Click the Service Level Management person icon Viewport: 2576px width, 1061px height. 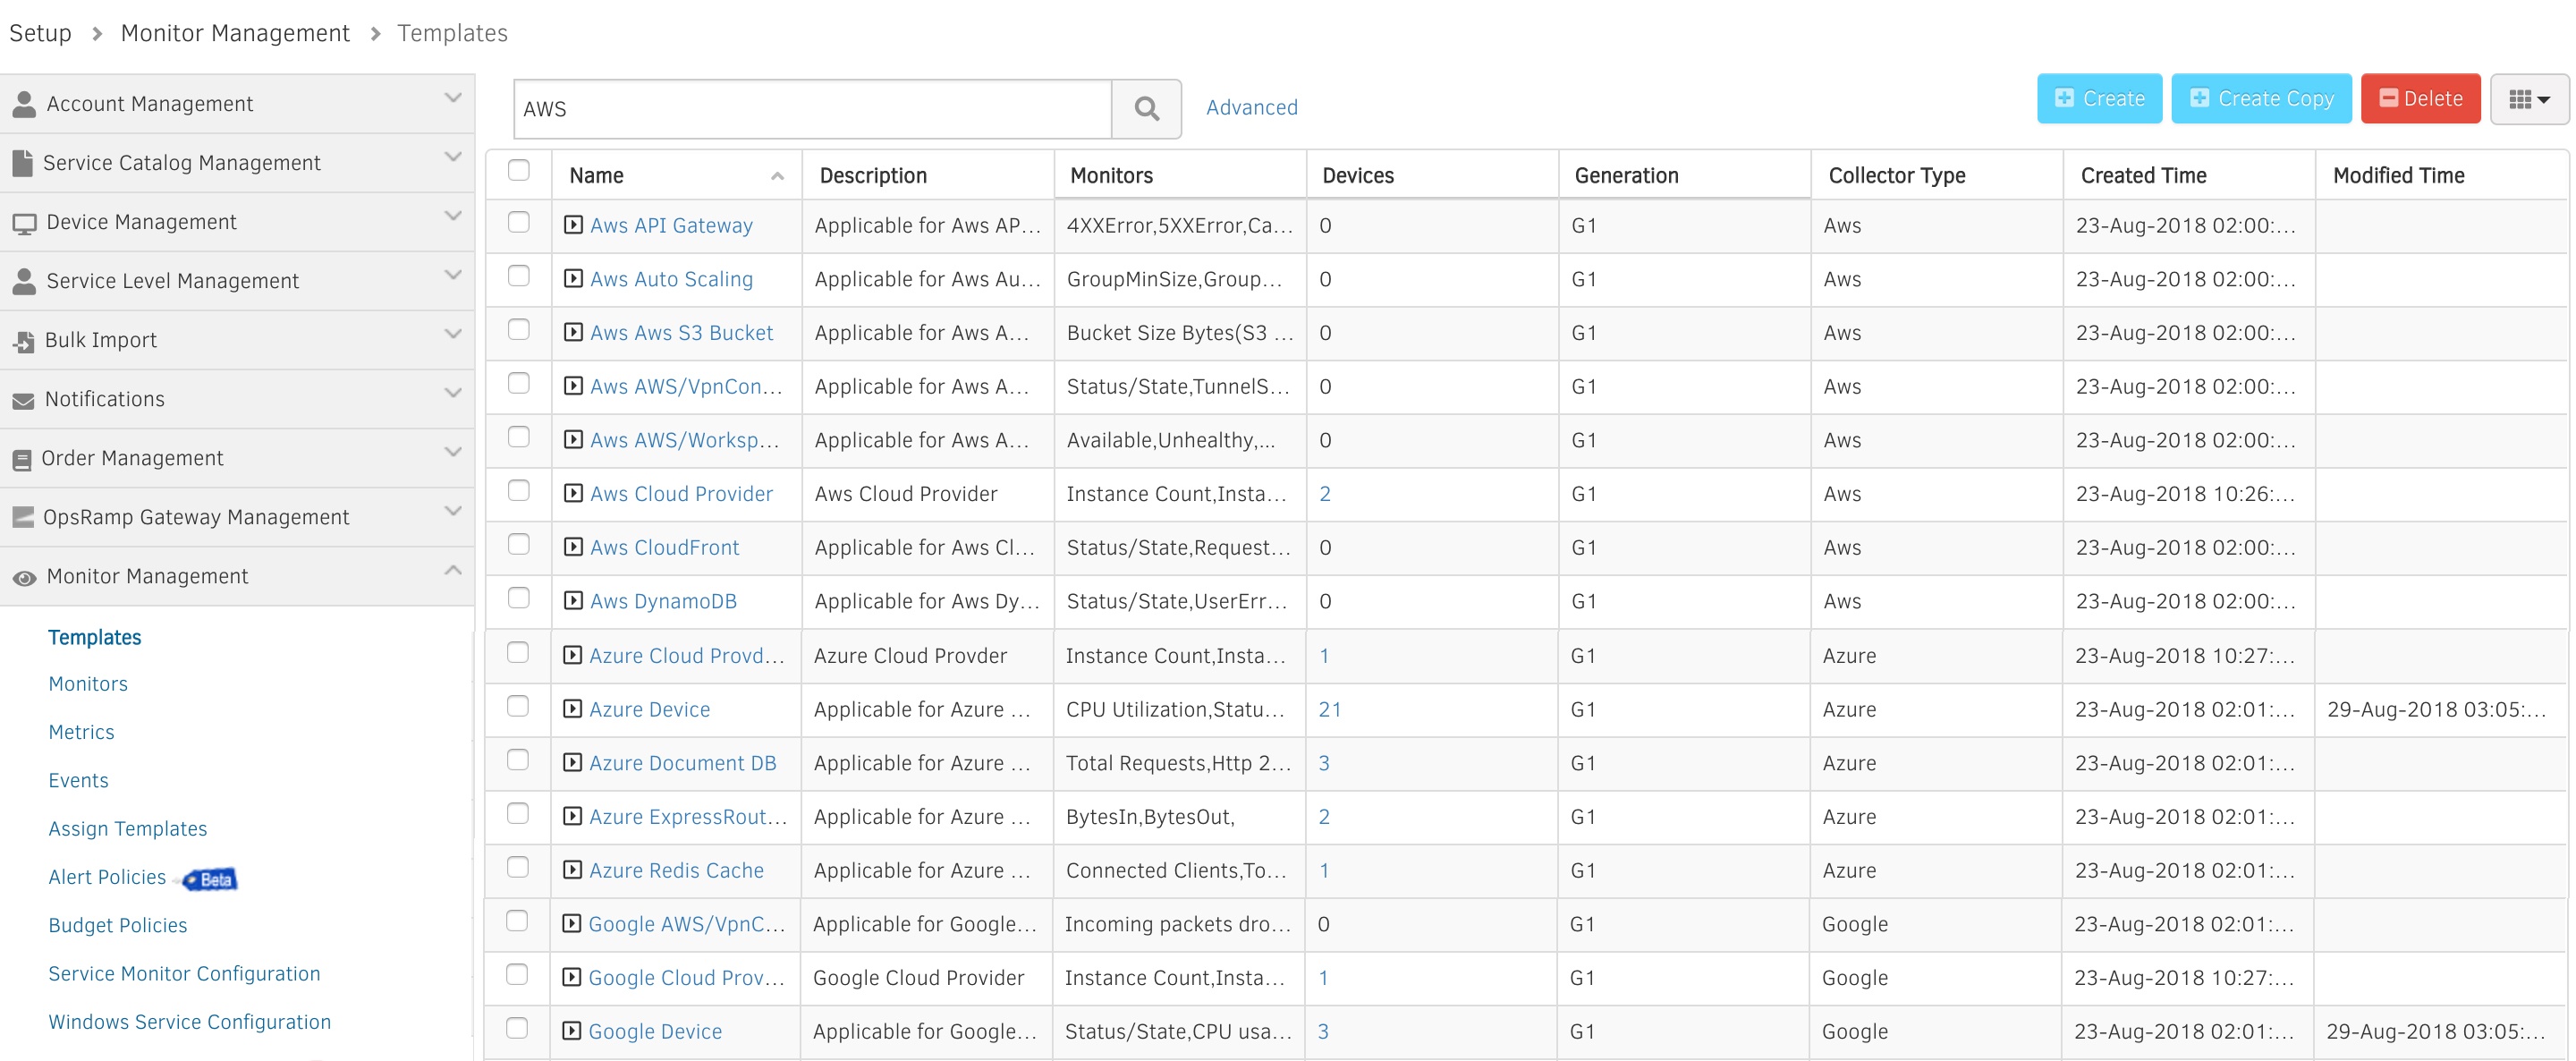(25, 281)
